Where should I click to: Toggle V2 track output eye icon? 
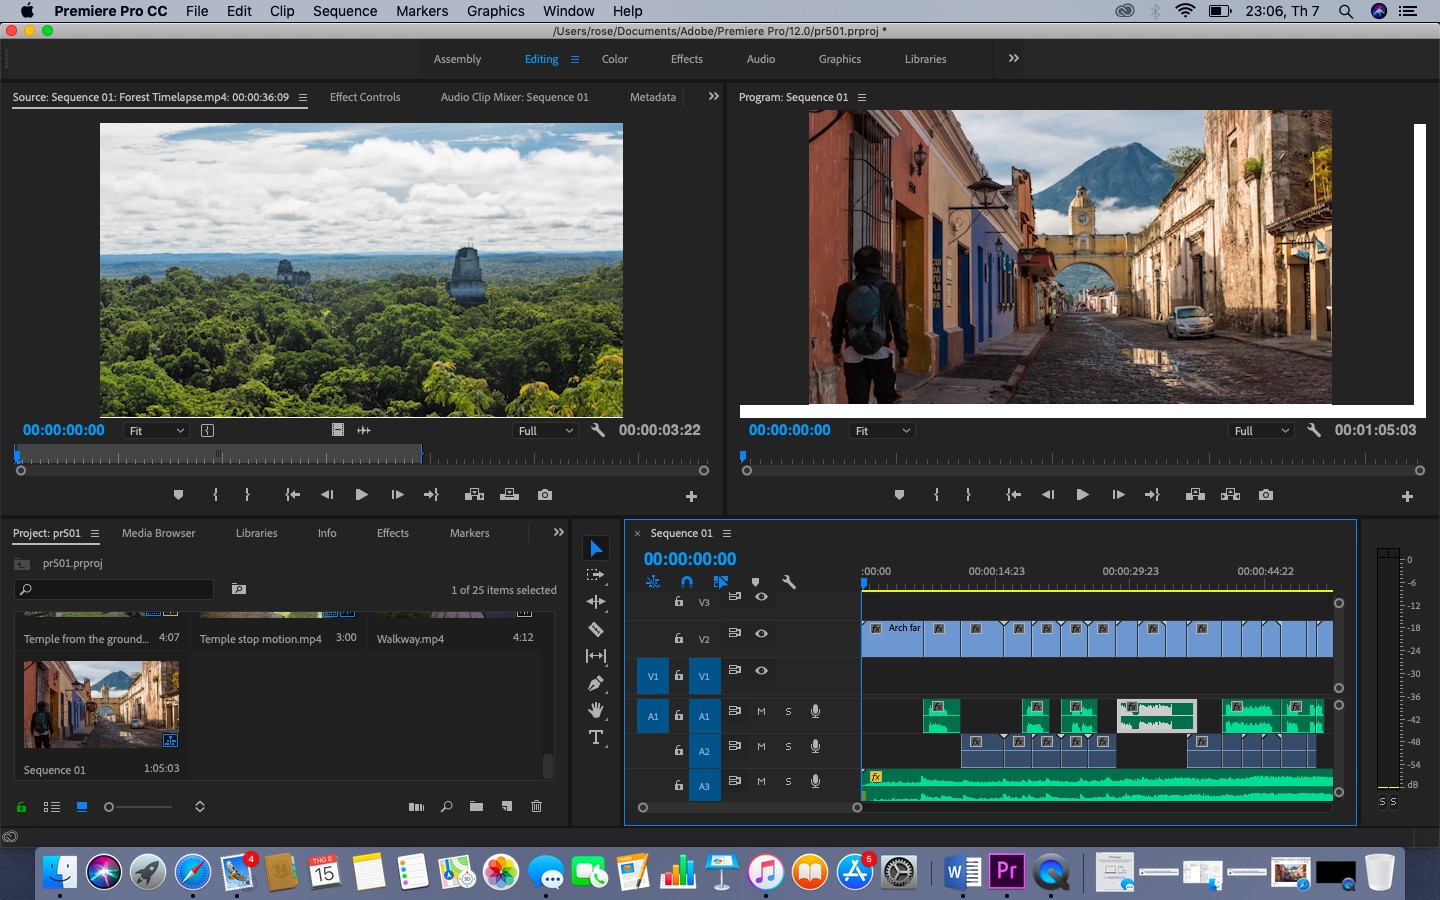pos(761,633)
